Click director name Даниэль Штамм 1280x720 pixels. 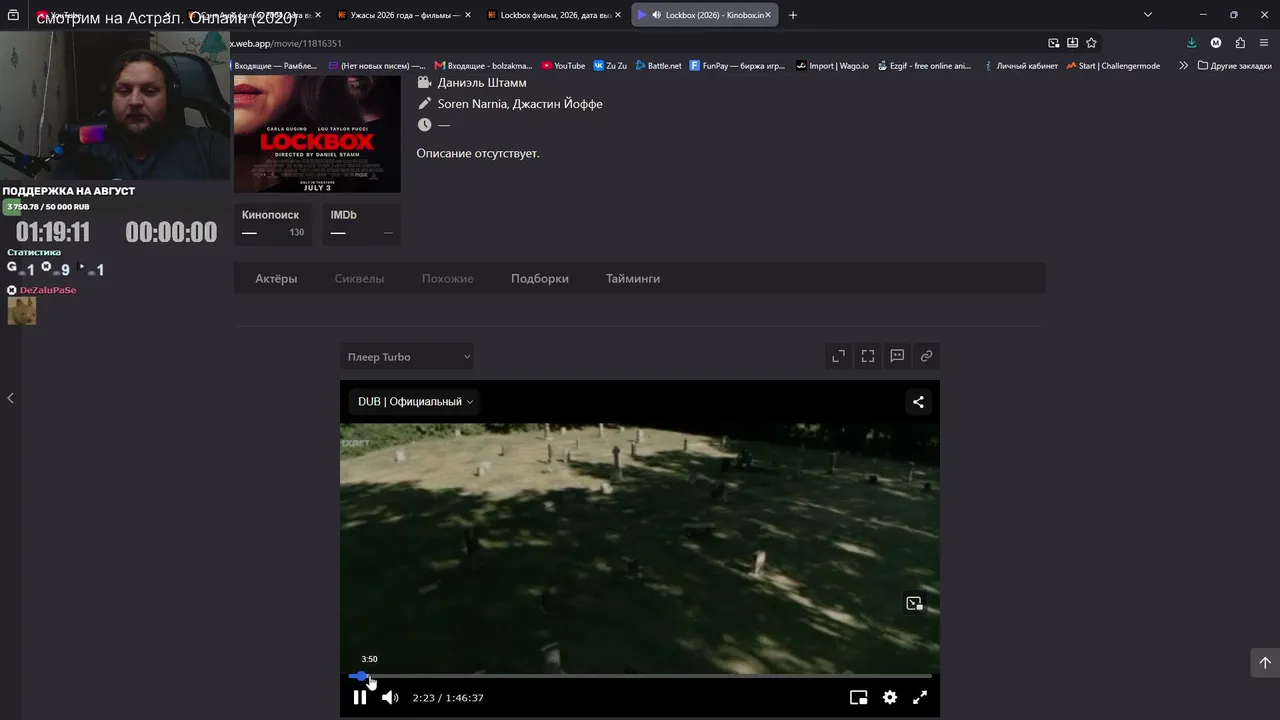482,83
